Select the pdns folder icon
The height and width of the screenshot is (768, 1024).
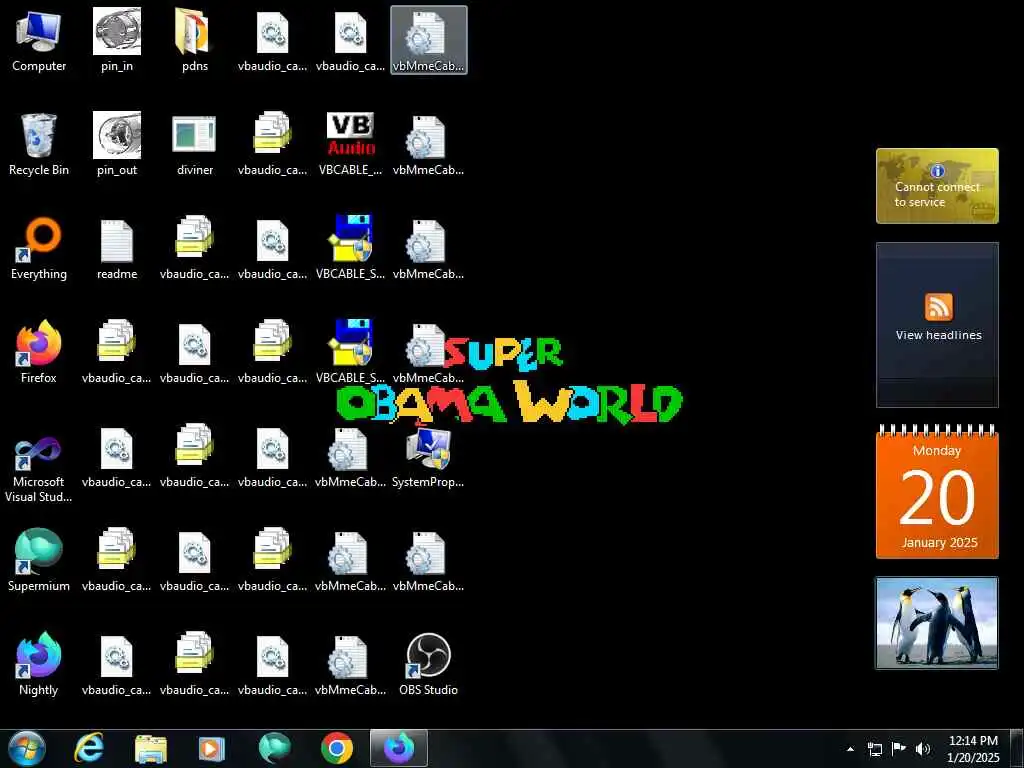pyautogui.click(x=195, y=40)
